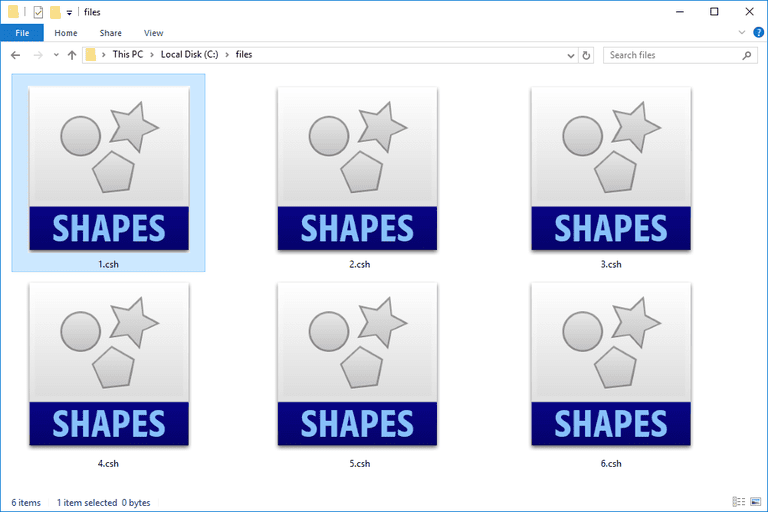
Task: Close the files window
Action: pos(749,12)
